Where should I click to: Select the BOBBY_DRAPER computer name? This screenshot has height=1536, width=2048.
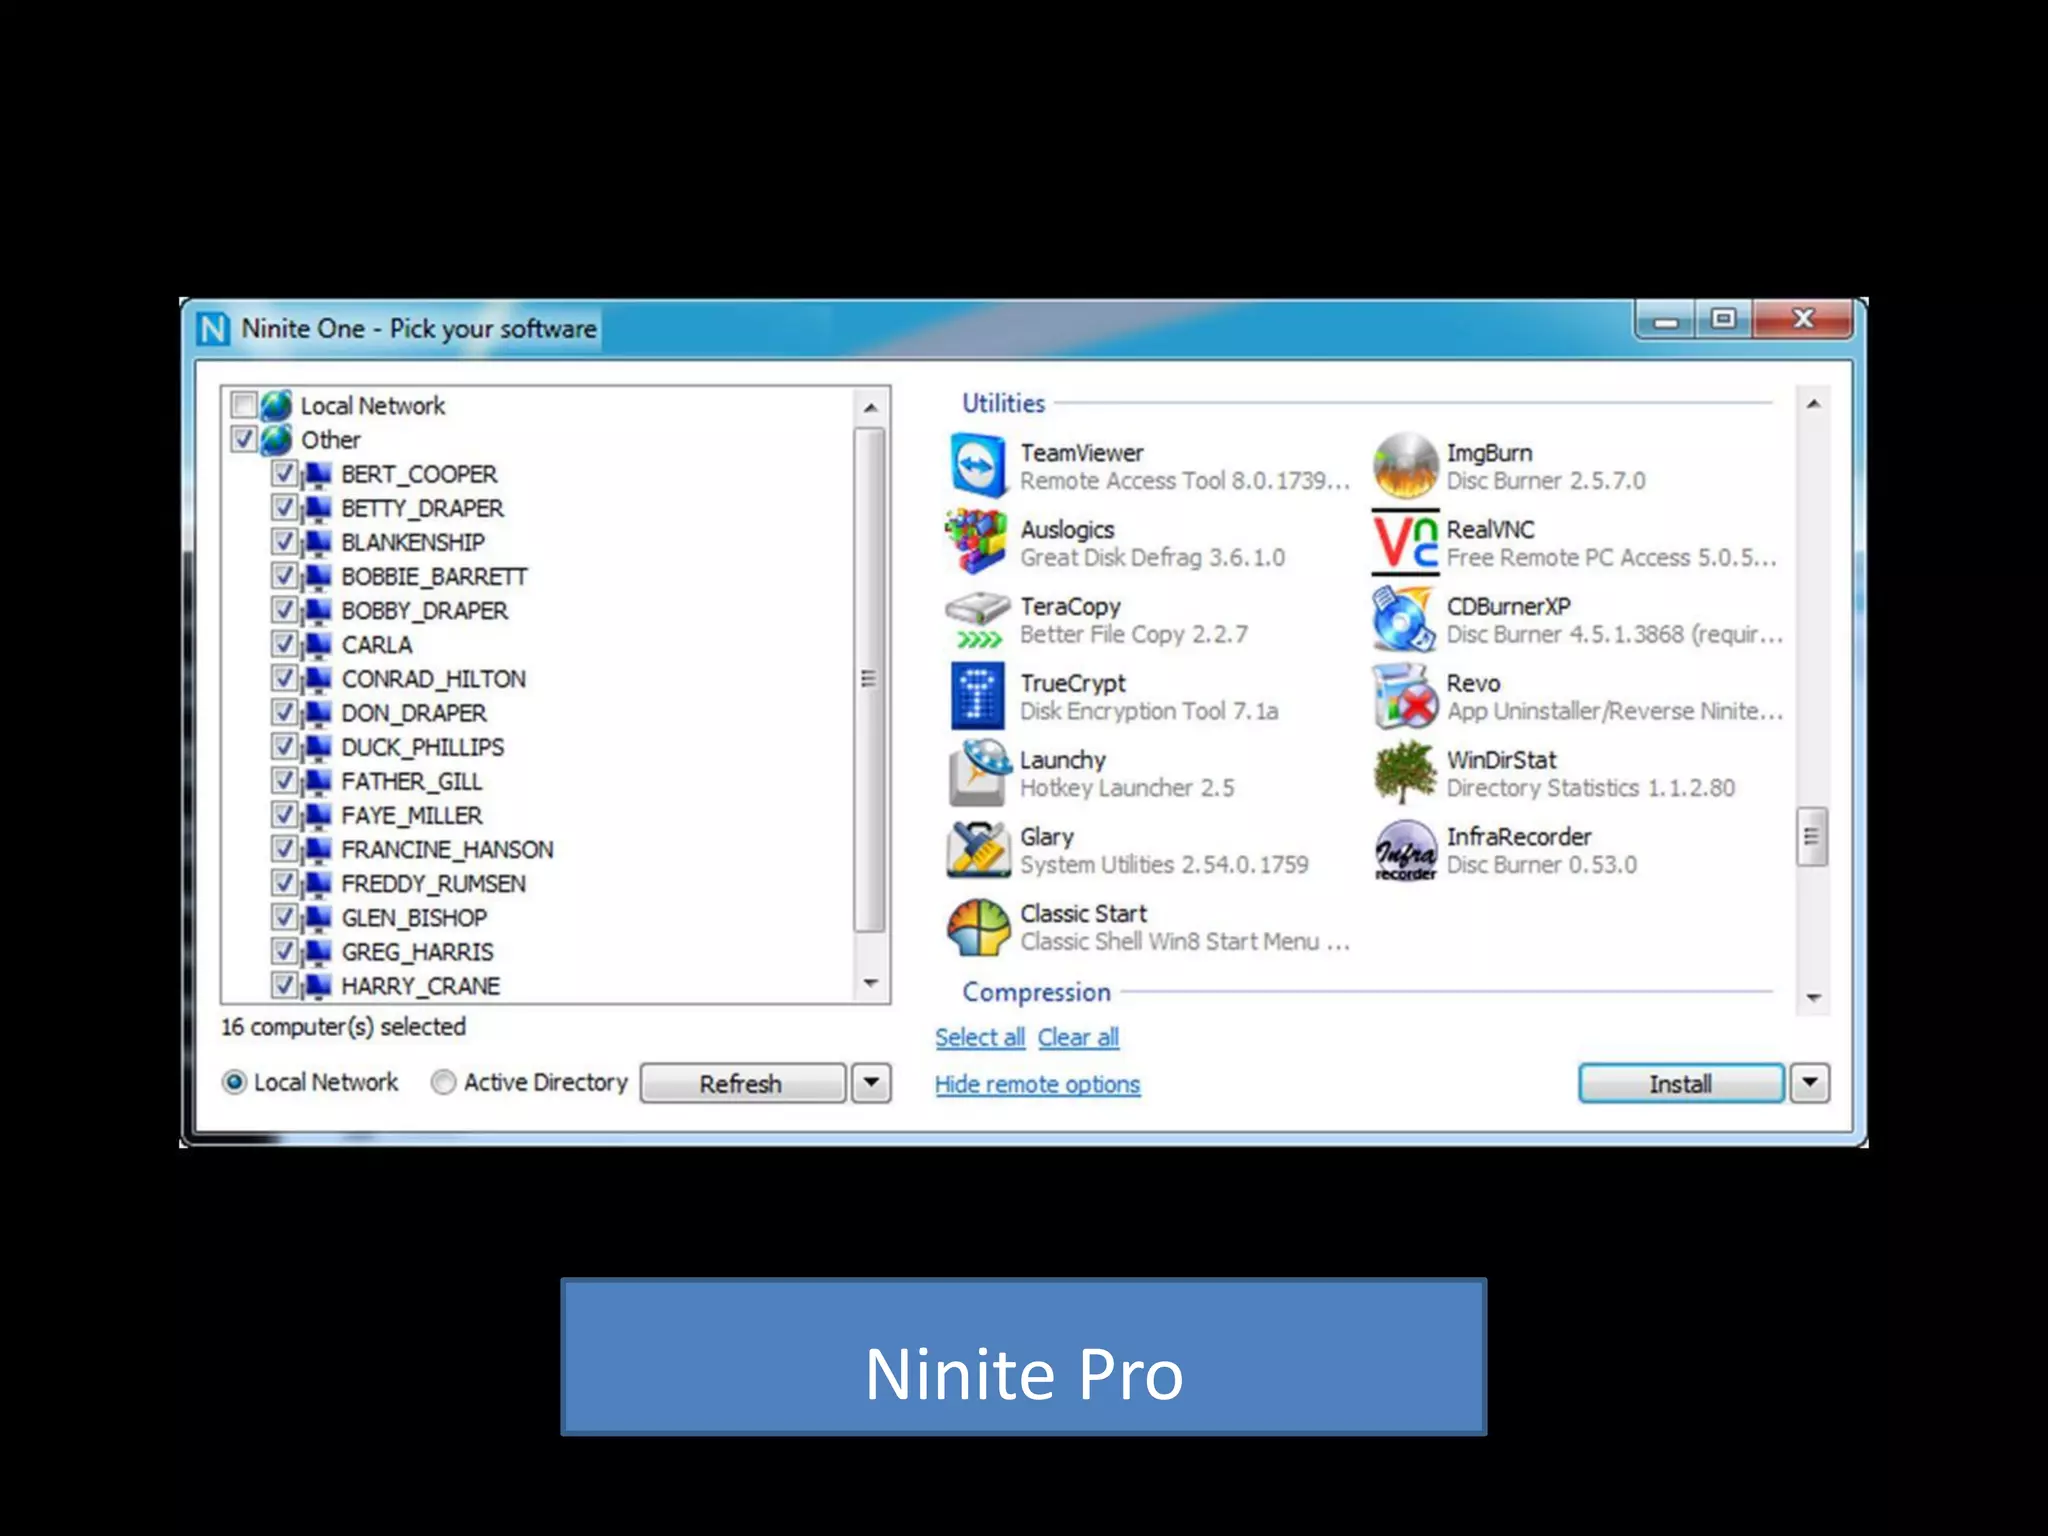pos(424,610)
